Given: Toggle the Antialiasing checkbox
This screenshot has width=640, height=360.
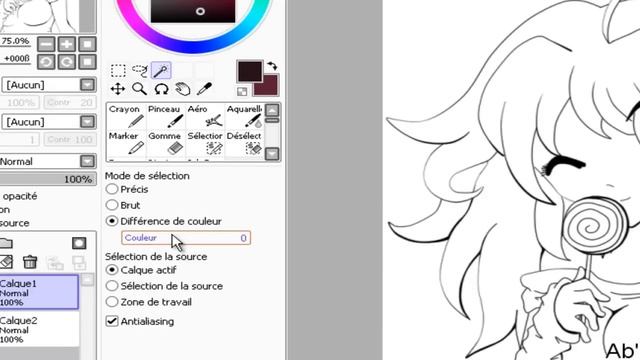Looking at the screenshot, I should [112, 321].
